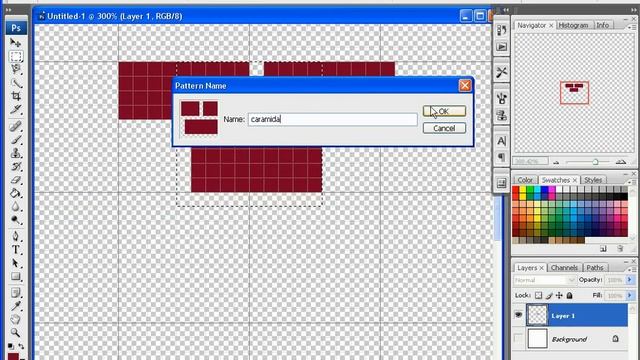Select the Path Selection tool
This screenshot has height=360, width=640.
16,263
